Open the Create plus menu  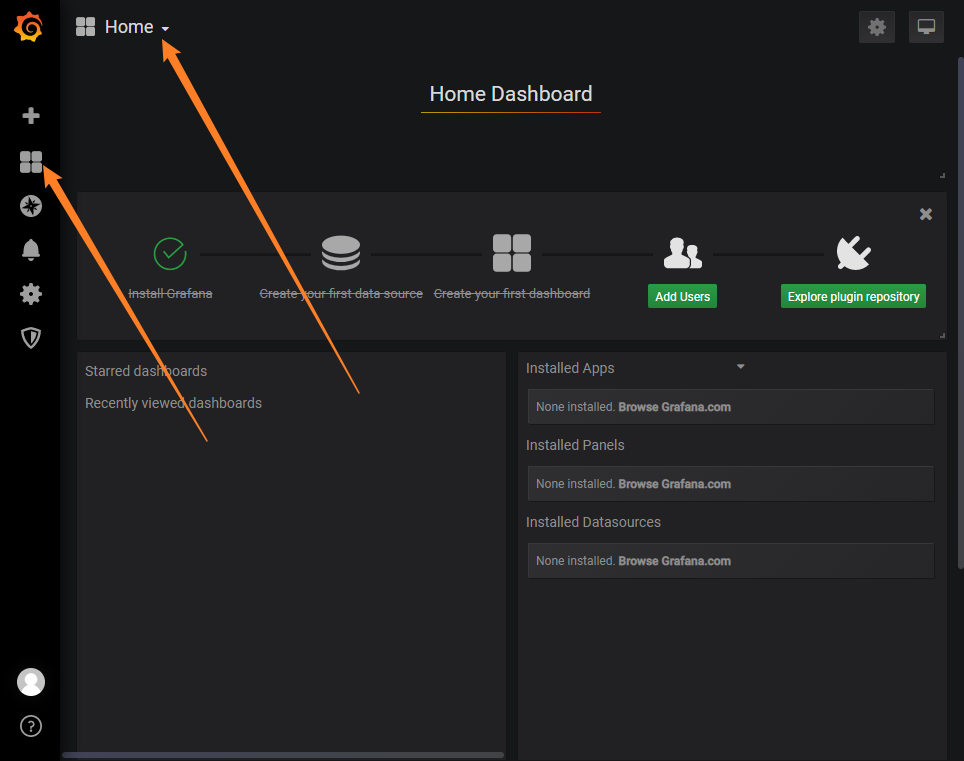[31, 116]
